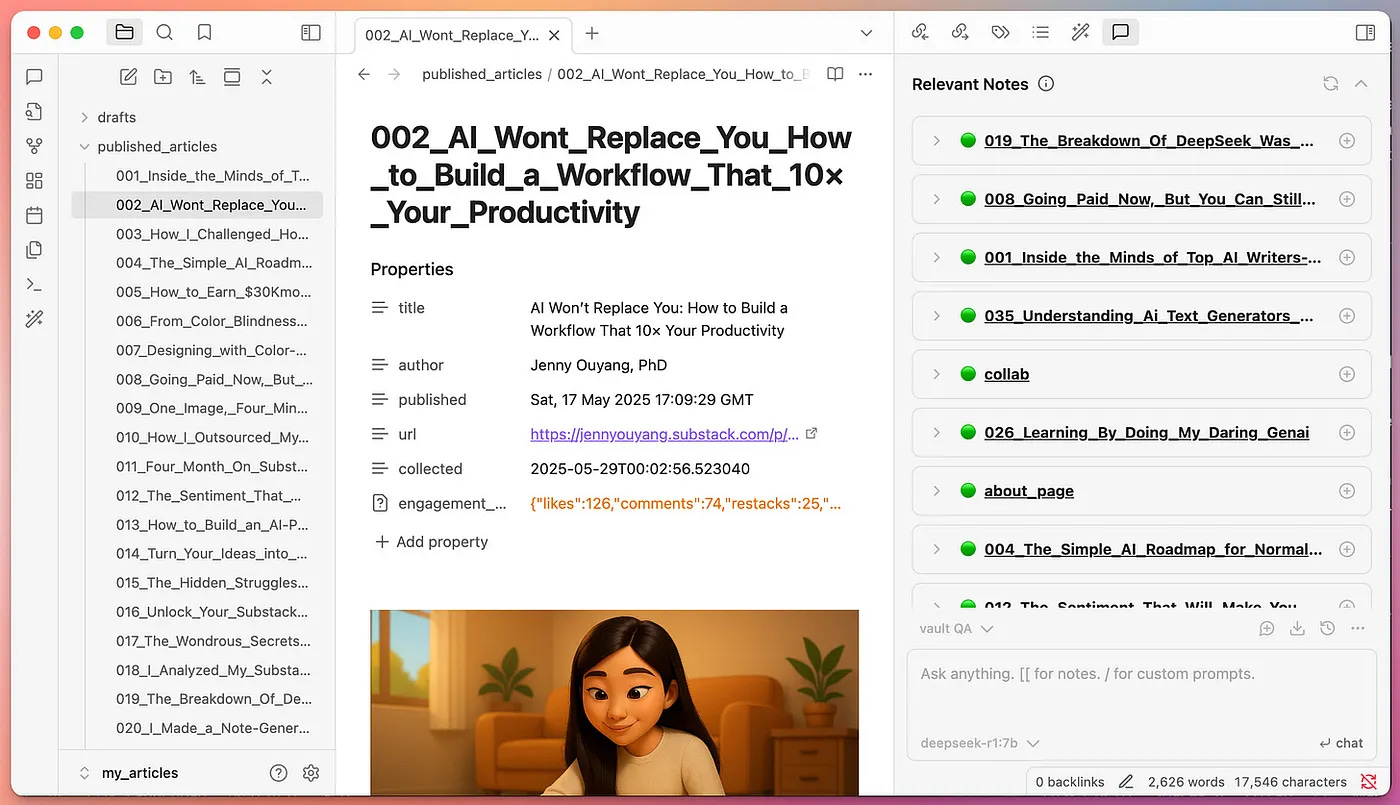Open note more options ellipsis

[x=866, y=74]
